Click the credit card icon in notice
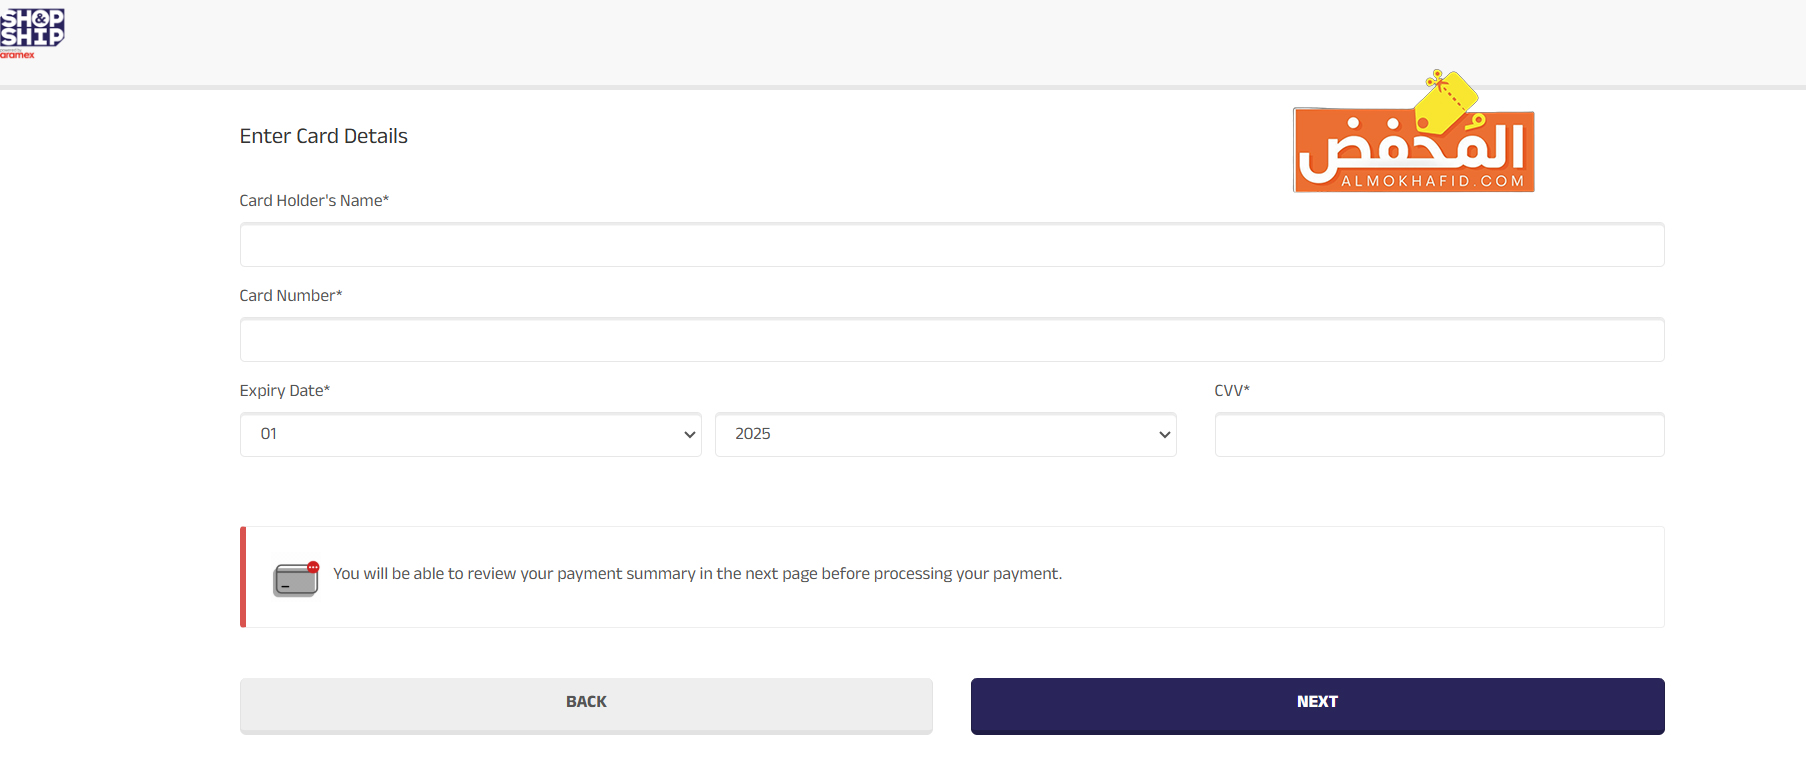The height and width of the screenshot is (773, 1806). [295, 581]
